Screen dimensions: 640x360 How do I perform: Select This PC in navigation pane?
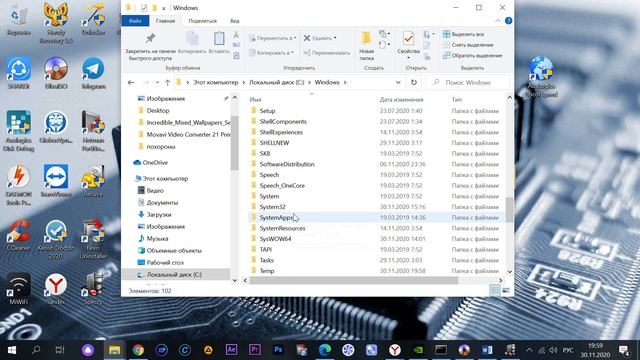[165, 178]
